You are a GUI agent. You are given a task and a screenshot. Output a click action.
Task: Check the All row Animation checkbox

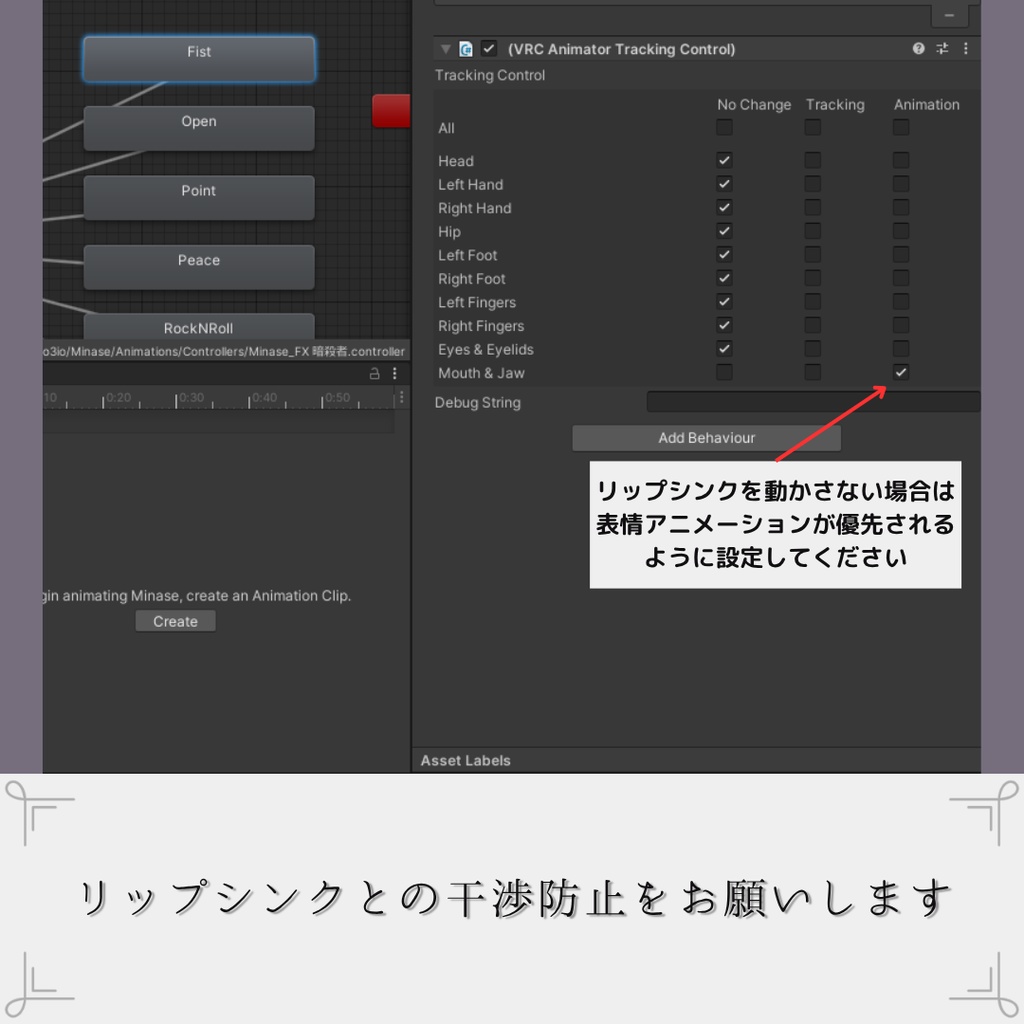point(901,127)
